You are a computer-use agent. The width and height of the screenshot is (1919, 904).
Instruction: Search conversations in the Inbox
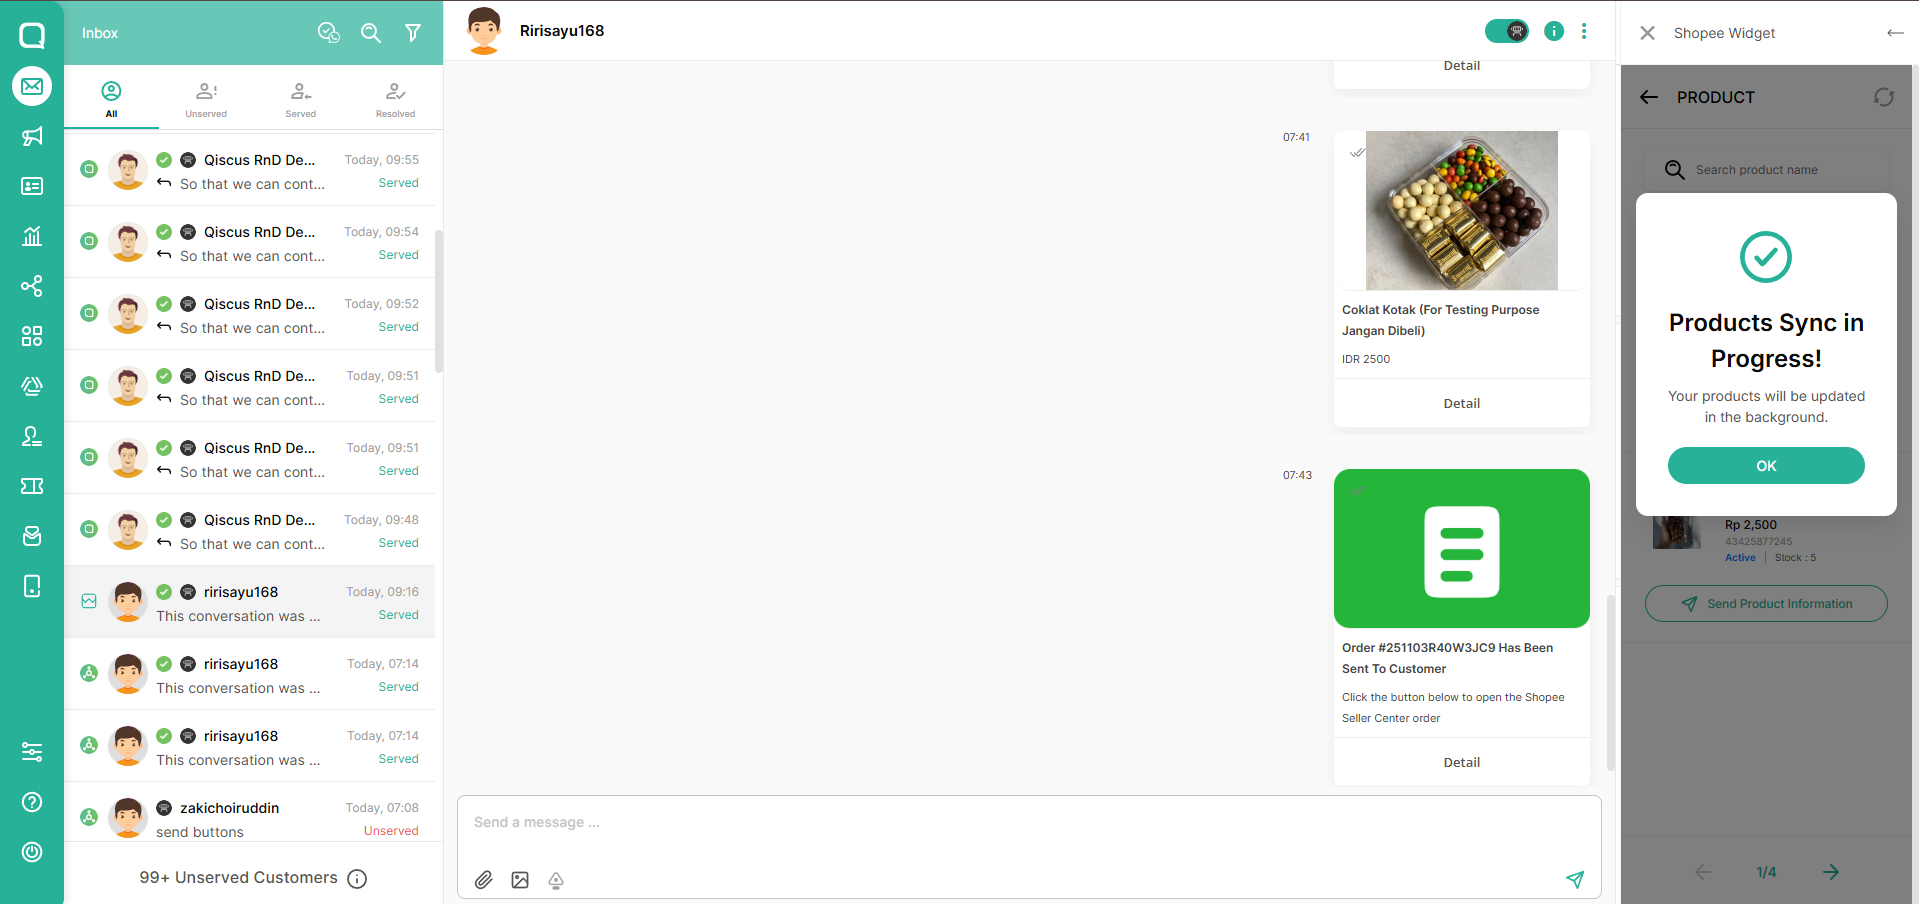coord(371,33)
